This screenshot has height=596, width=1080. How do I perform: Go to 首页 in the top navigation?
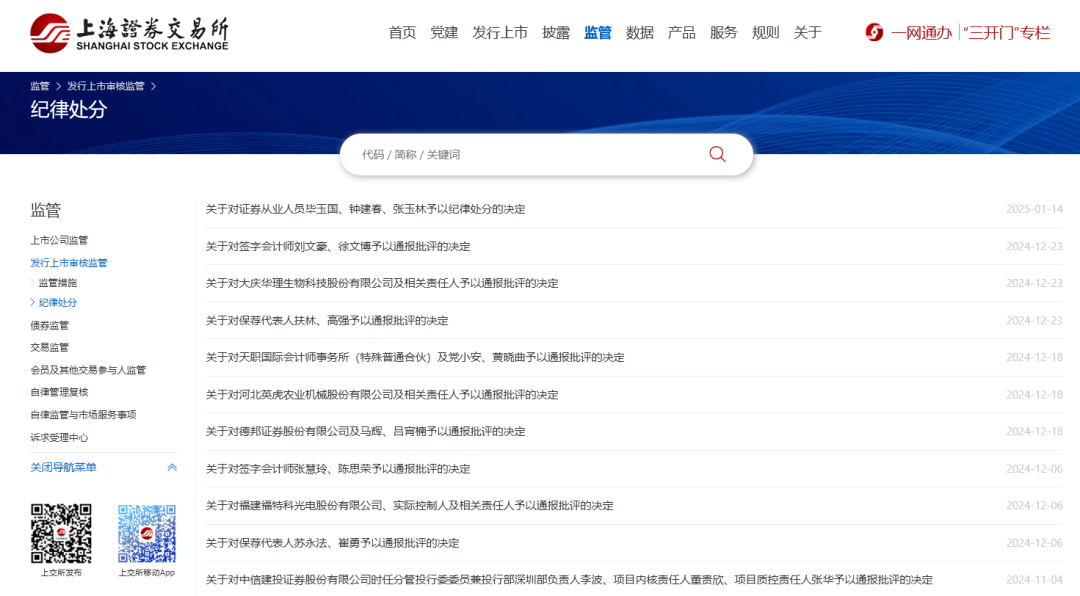pyautogui.click(x=402, y=32)
